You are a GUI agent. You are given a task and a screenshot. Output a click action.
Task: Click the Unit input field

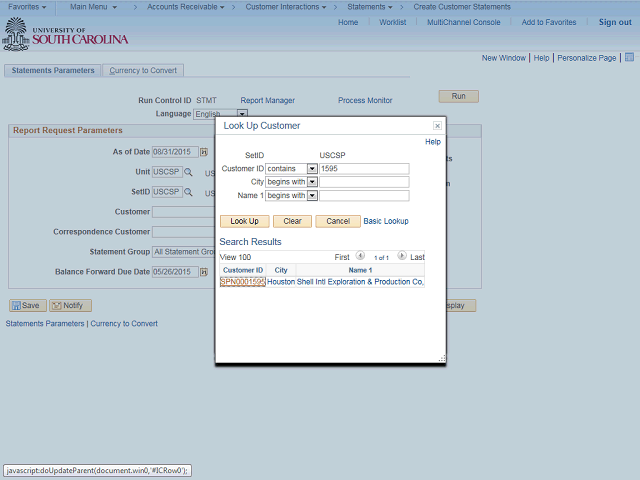coord(167,172)
